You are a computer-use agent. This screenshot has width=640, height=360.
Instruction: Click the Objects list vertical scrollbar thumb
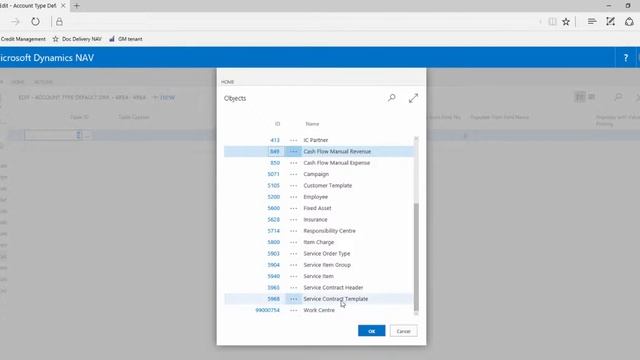416,256
